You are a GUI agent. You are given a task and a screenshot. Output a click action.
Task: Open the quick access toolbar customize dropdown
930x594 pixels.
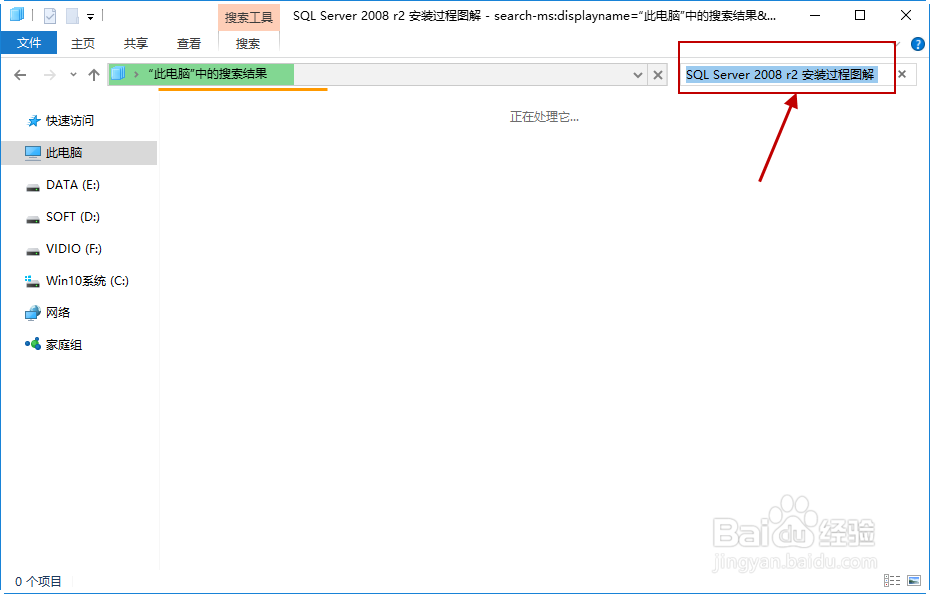(x=88, y=15)
